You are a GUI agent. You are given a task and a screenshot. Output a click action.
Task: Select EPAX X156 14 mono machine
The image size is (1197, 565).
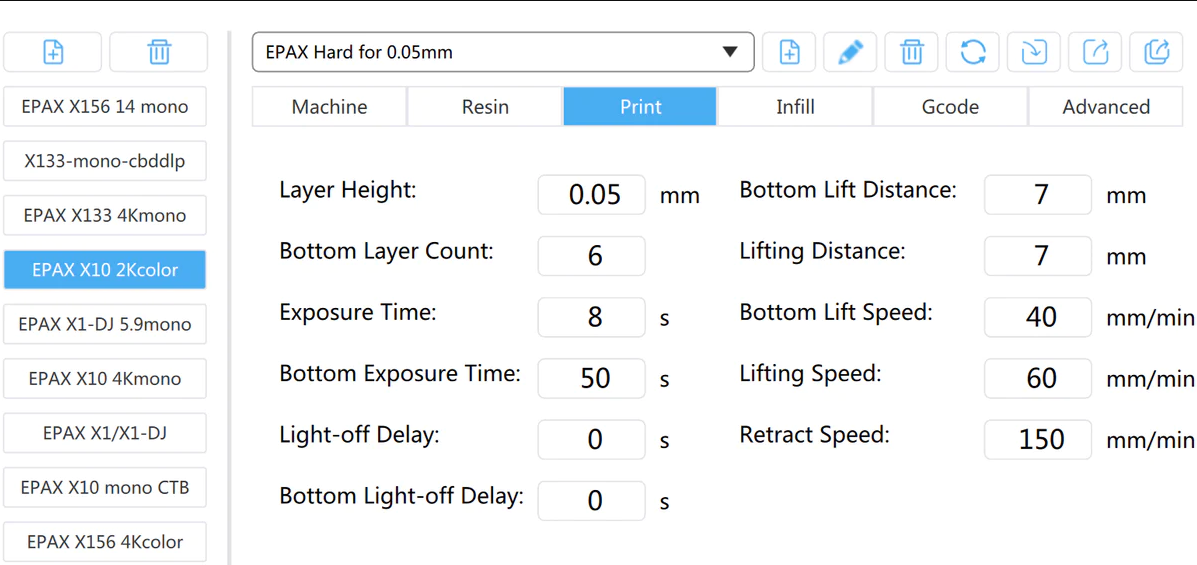(x=105, y=106)
